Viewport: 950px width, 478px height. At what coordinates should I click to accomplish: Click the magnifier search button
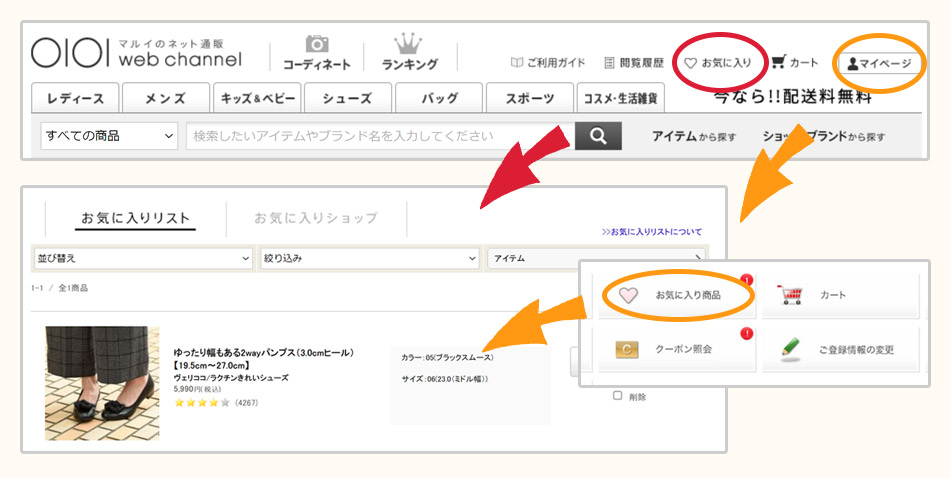point(598,136)
